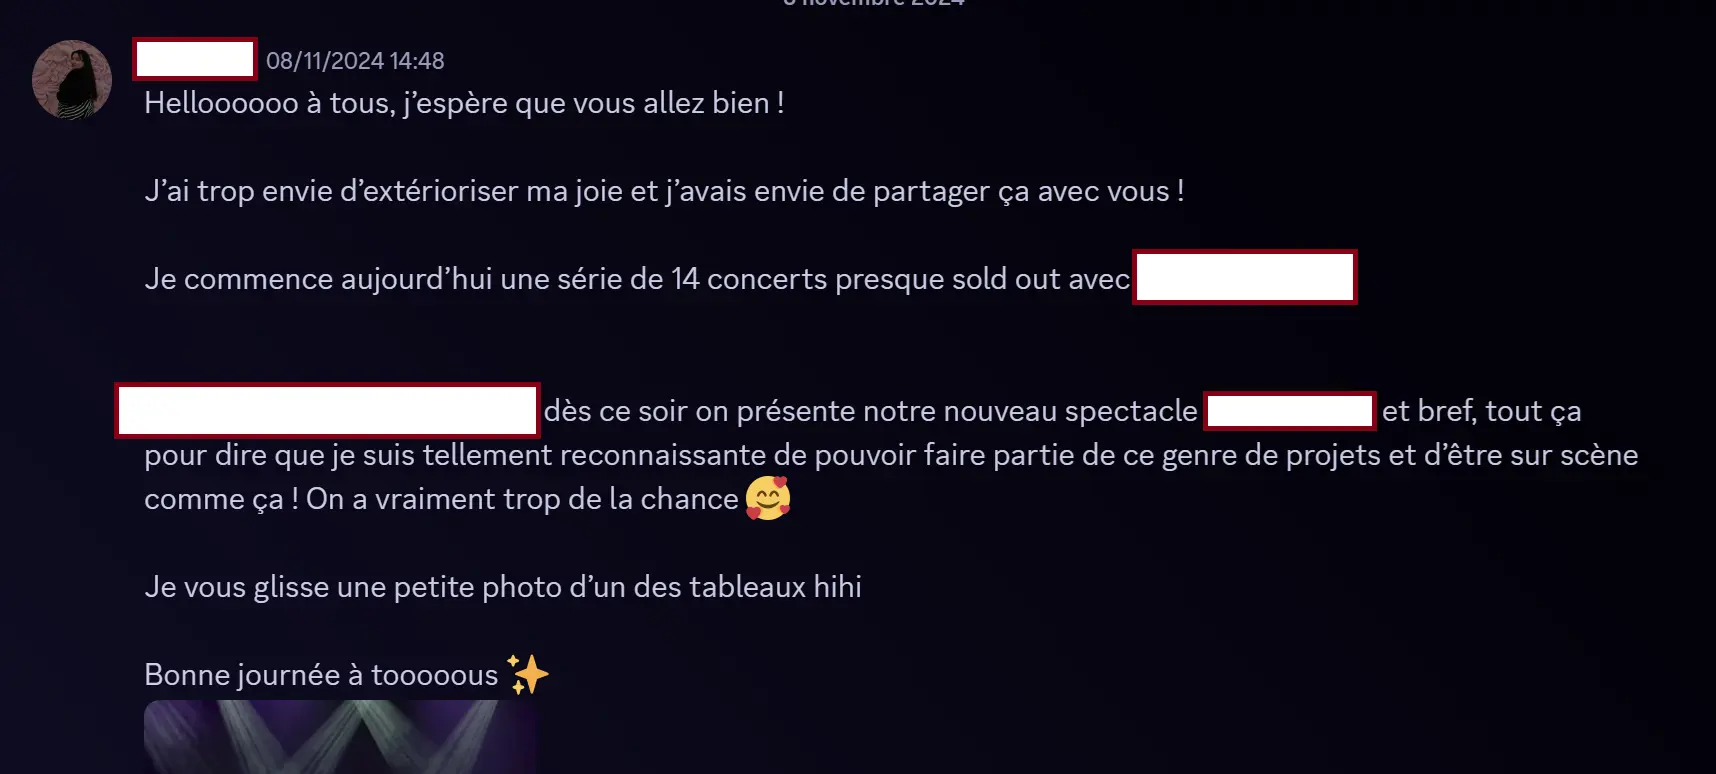
Task: Open the message author's round avatar
Action: (72, 80)
